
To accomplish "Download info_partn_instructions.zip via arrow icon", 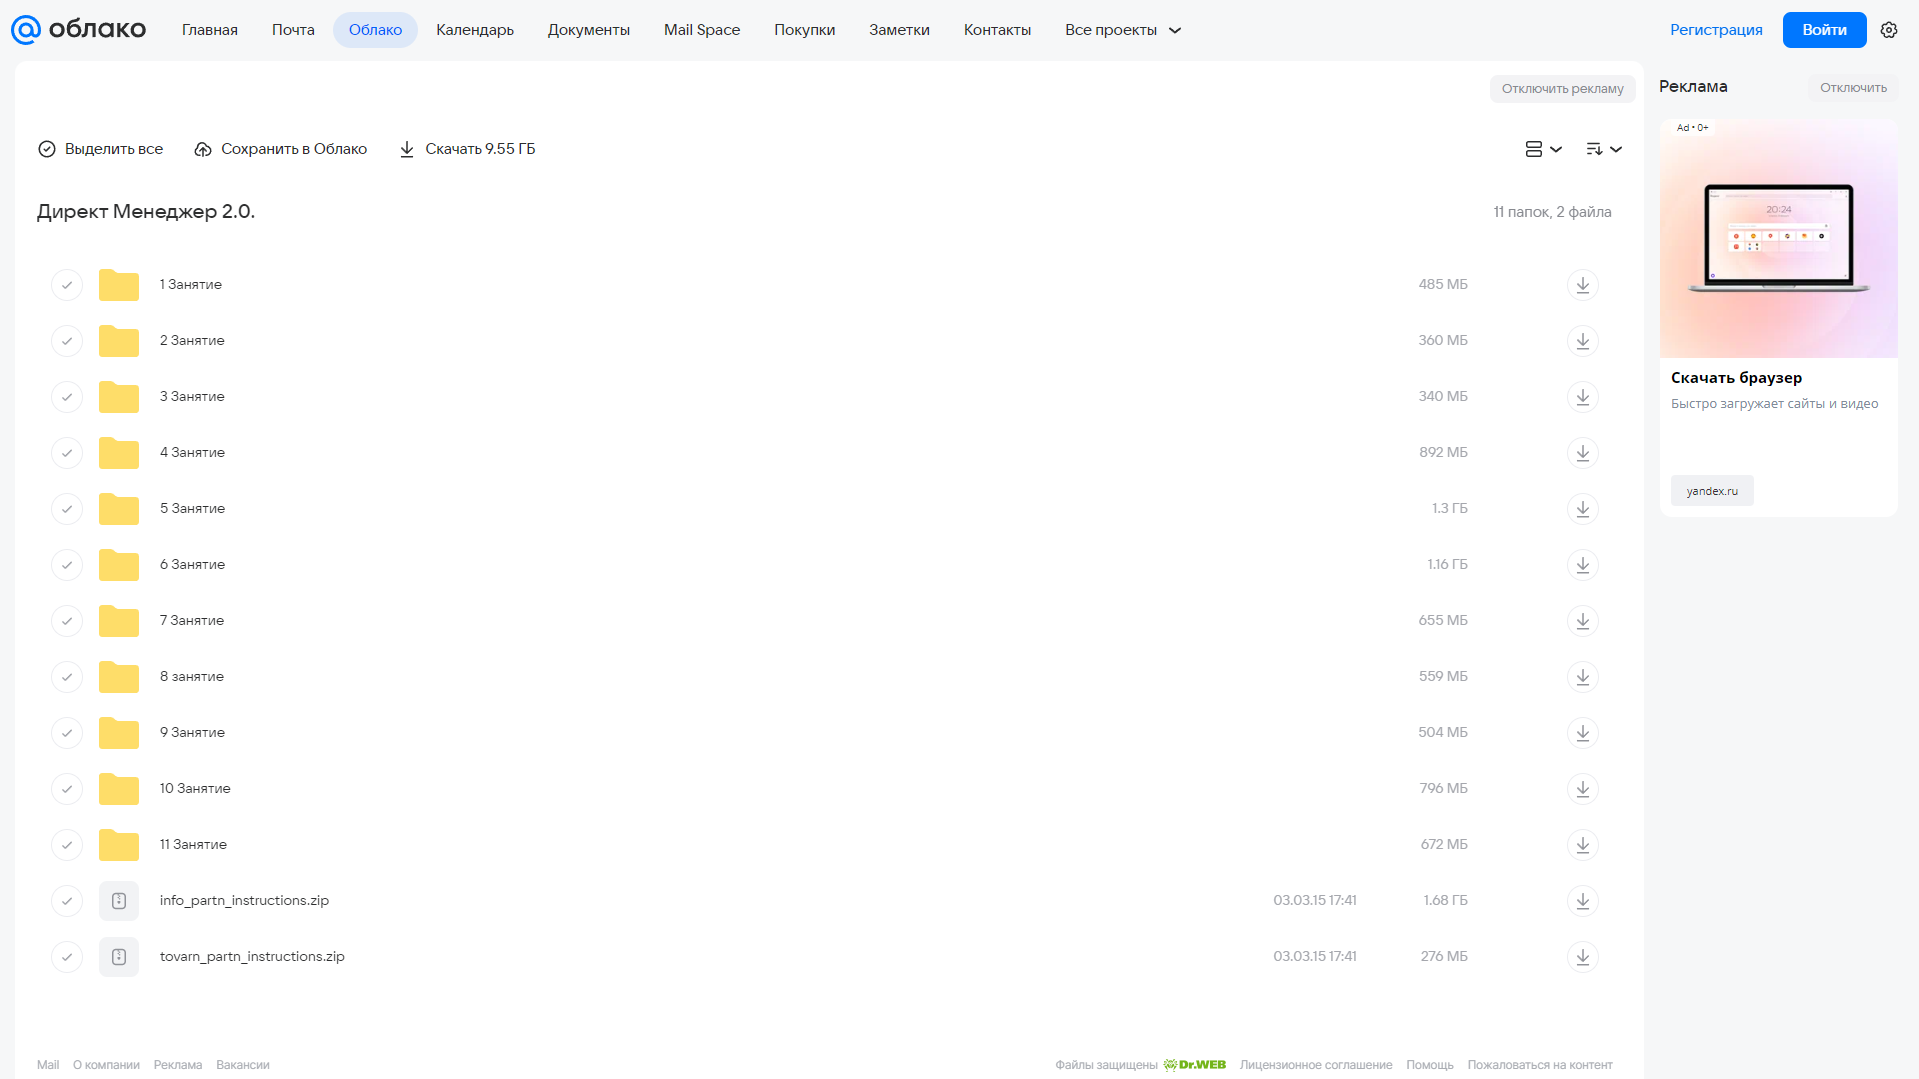I will point(1582,901).
